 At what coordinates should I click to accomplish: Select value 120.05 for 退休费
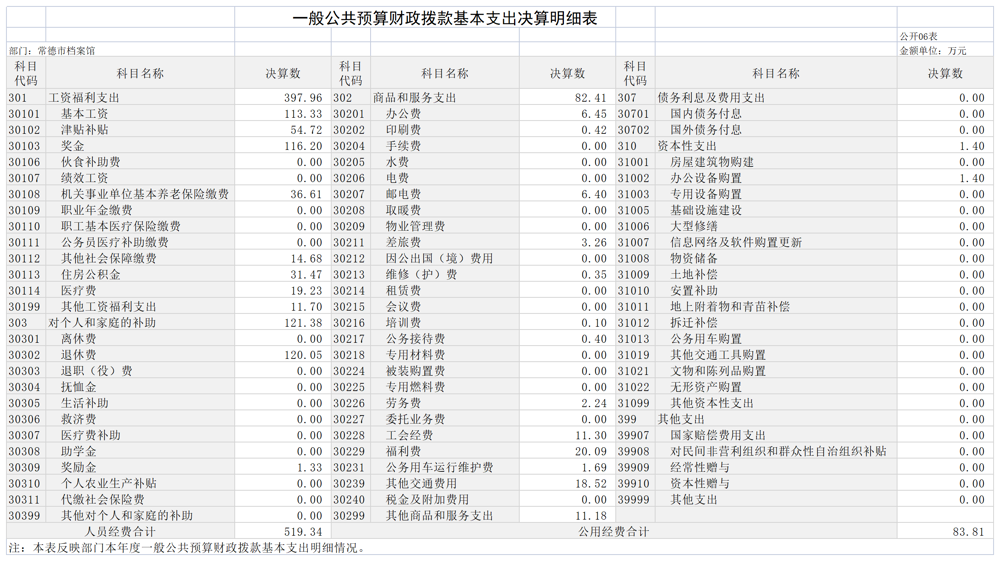[303, 354]
